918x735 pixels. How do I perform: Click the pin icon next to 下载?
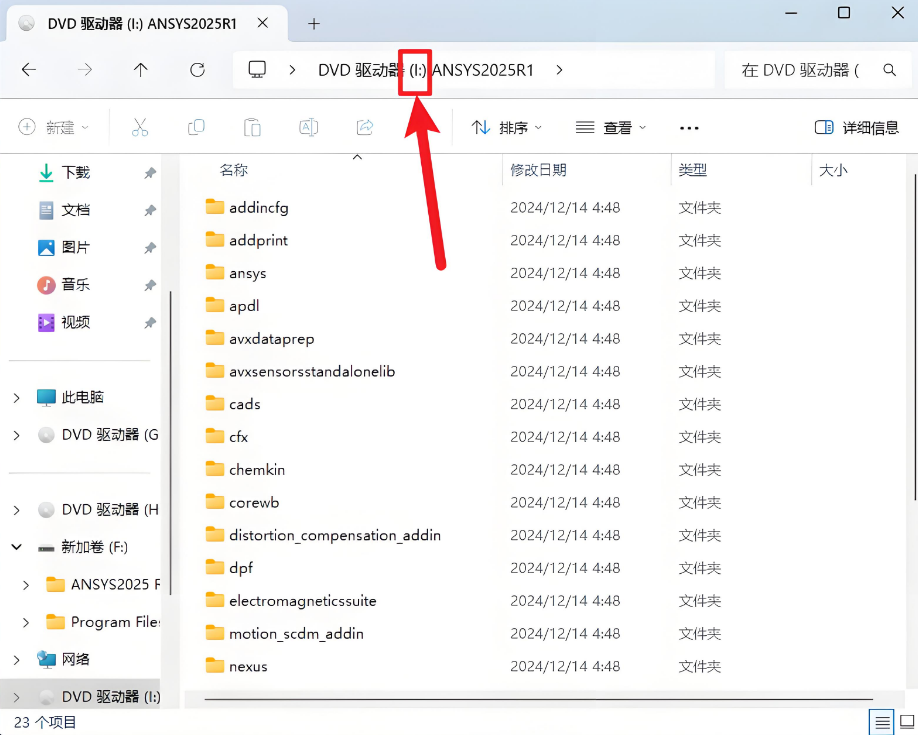[150, 173]
